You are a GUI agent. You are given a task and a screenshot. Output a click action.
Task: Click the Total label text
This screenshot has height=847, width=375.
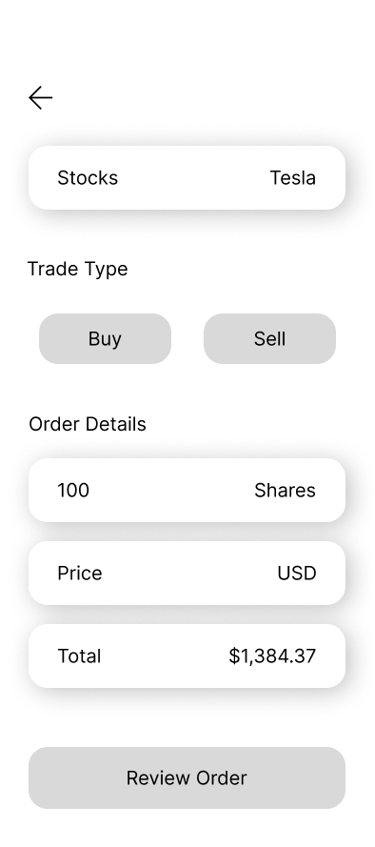[79, 656]
